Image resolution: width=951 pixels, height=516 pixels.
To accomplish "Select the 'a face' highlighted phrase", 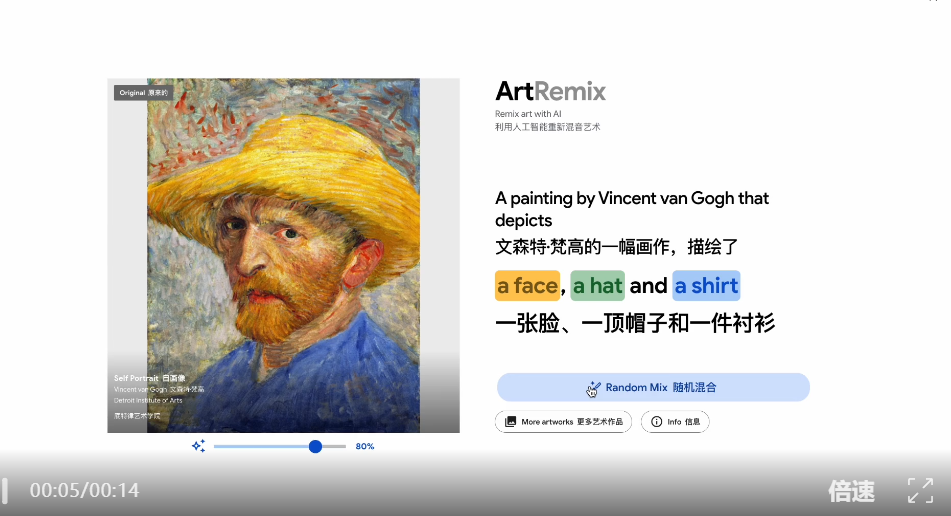I will pyautogui.click(x=527, y=286).
